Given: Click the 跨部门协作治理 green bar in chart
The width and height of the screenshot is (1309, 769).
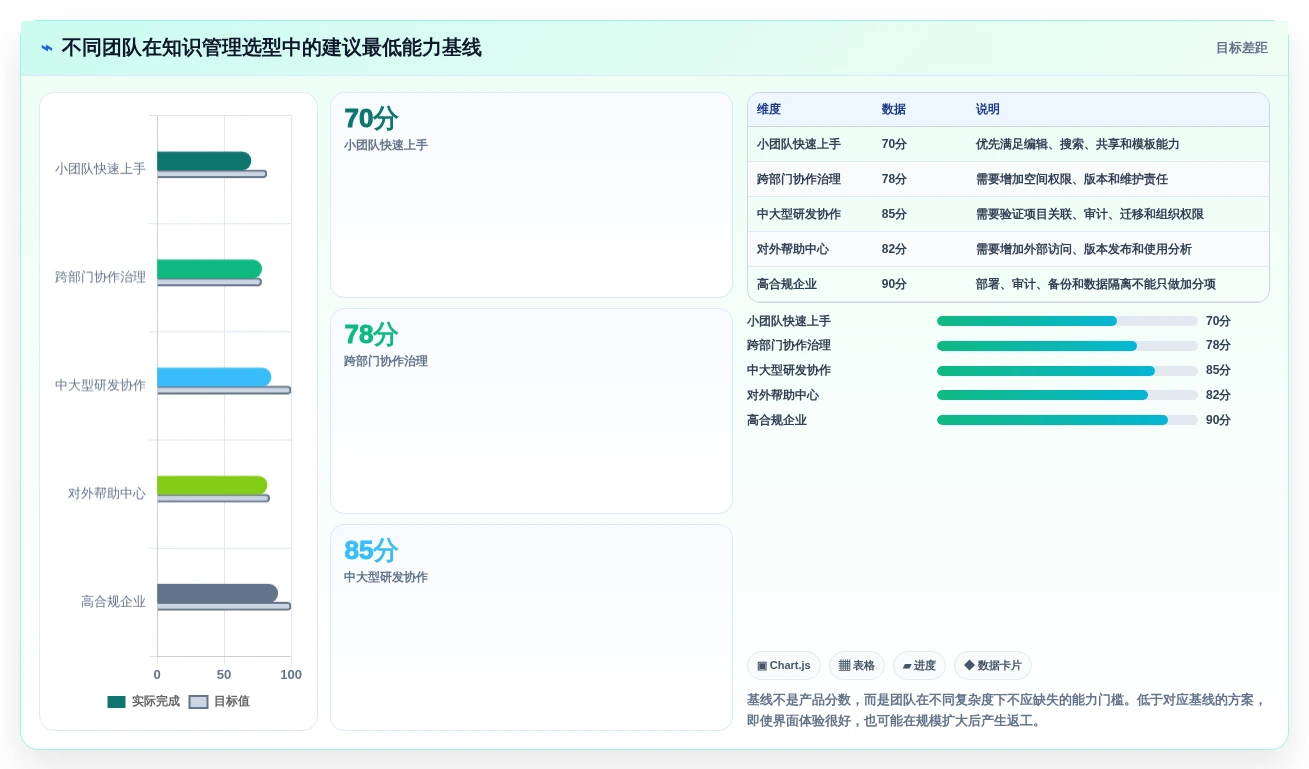Looking at the screenshot, I should pyautogui.click(x=209, y=269).
